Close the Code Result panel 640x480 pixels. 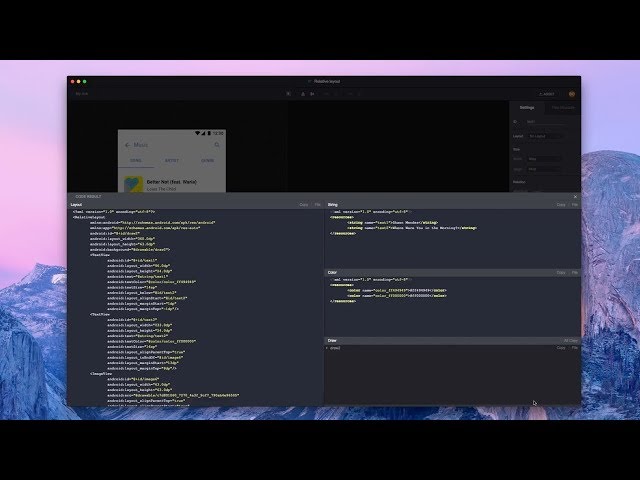pos(575,196)
